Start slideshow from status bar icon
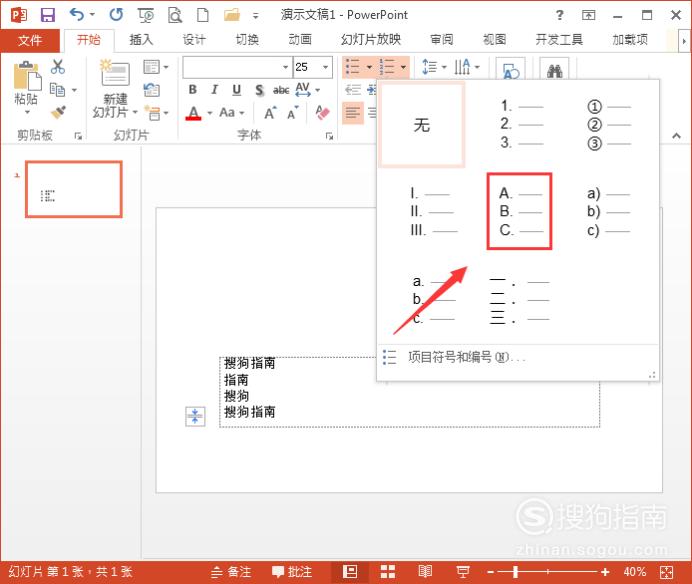The height and width of the screenshot is (584, 692). coord(463,572)
